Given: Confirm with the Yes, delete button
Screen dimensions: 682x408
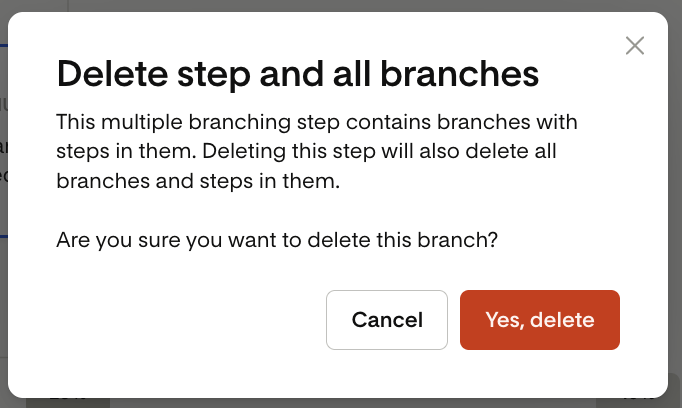Looking at the screenshot, I should pyautogui.click(x=540, y=320).
